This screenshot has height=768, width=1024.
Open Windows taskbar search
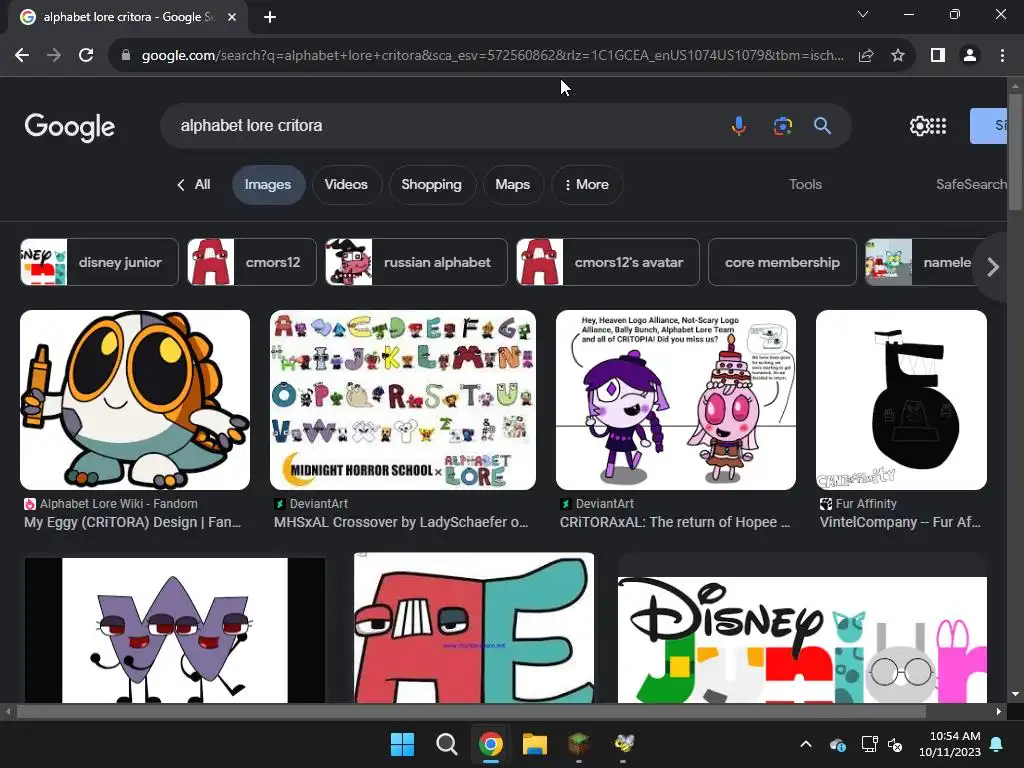coord(447,744)
